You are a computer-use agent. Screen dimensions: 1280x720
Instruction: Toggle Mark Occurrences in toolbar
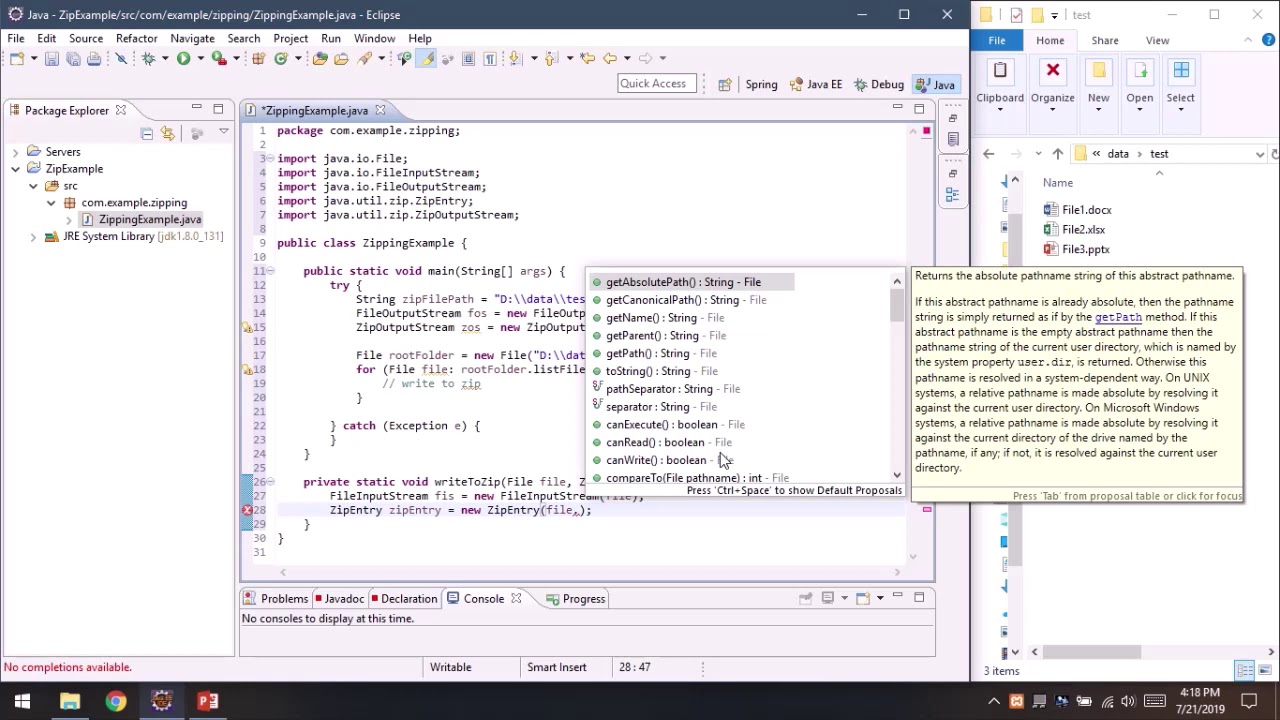pos(426,58)
